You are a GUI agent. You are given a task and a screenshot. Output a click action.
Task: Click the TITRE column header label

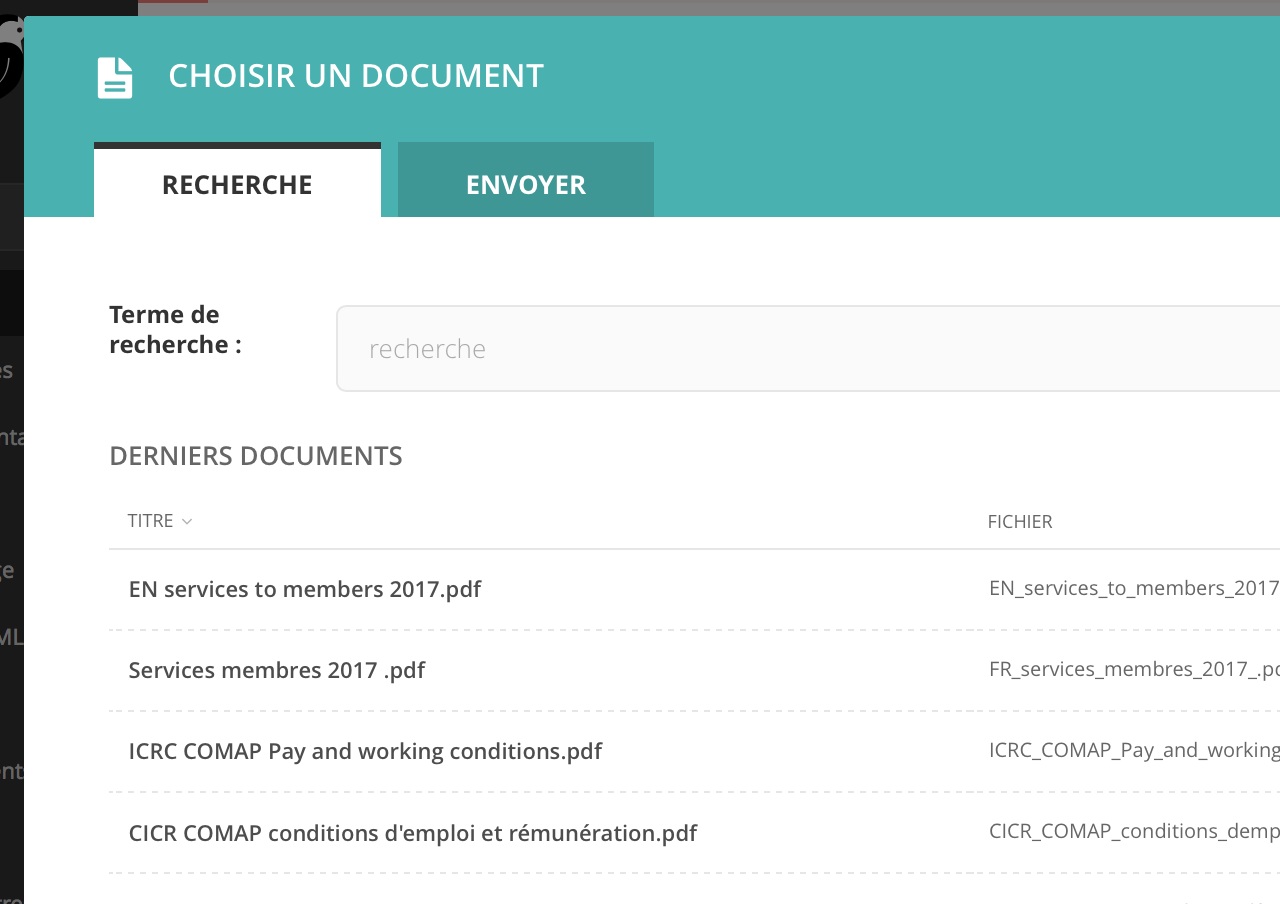(150, 521)
